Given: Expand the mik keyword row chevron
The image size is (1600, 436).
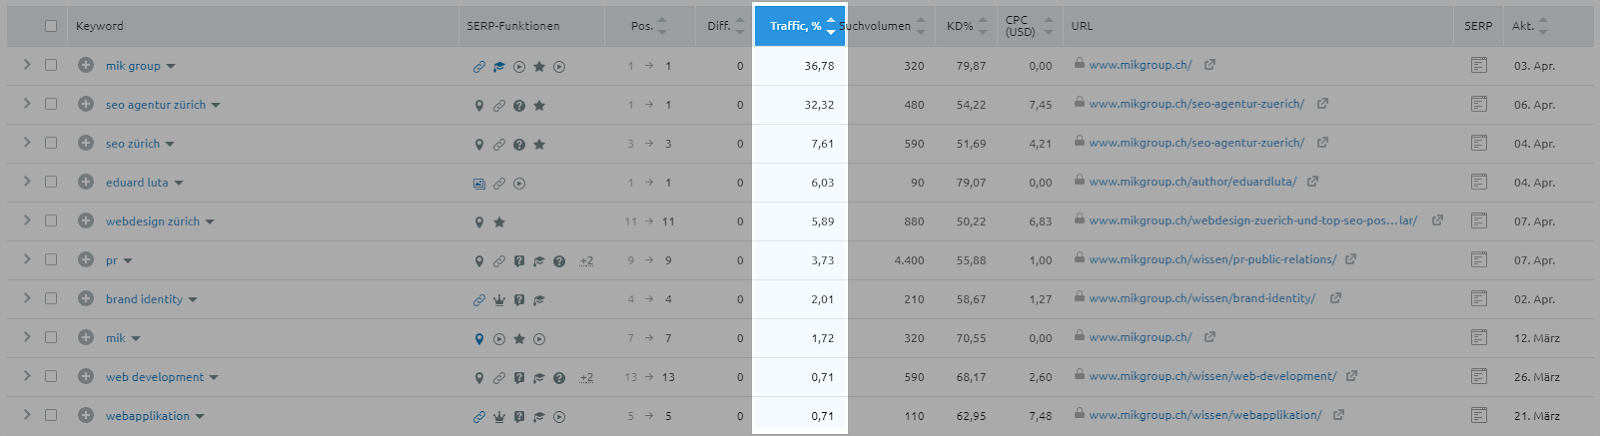Looking at the screenshot, I should pyautogui.click(x=27, y=338).
